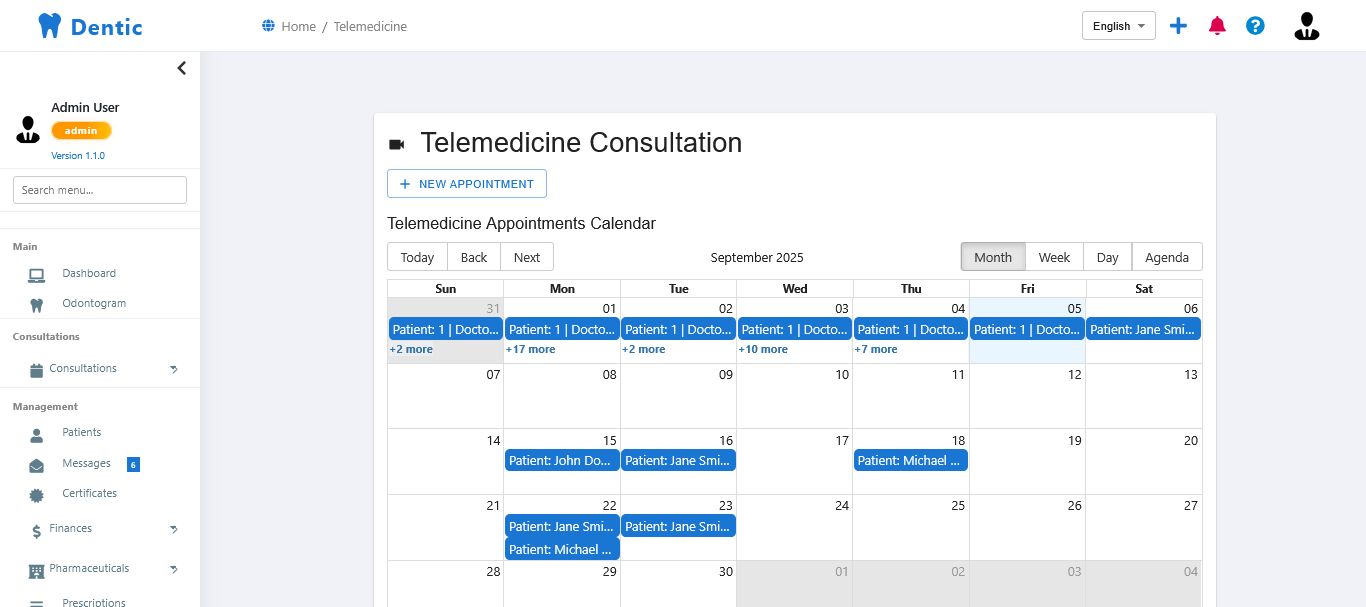The image size is (1366, 607).
Task: Collapse the sidebar with the chevron arrow
Action: point(181,68)
